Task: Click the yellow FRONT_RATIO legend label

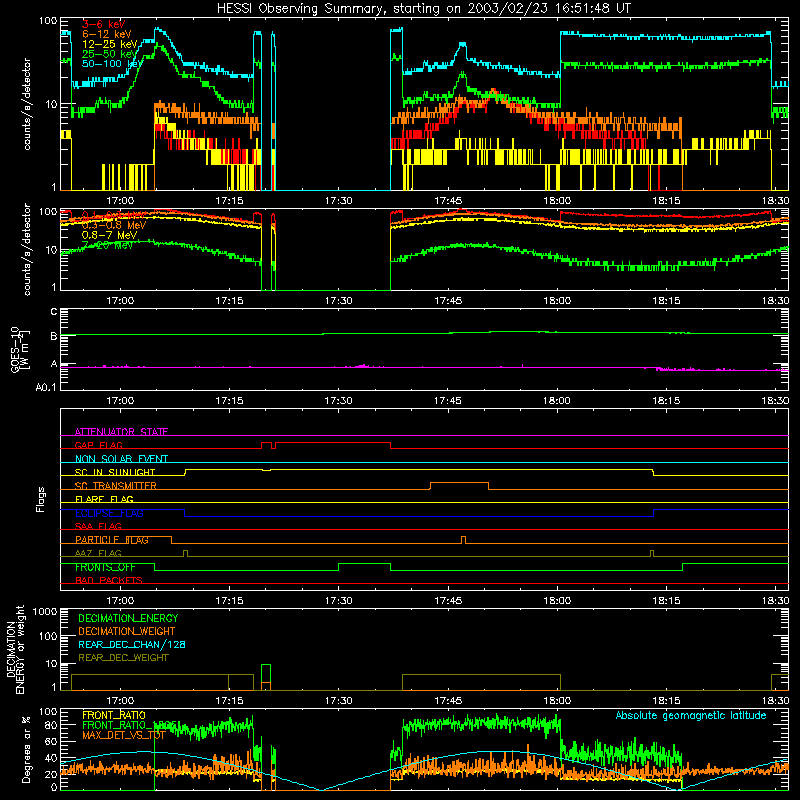Action: click(114, 715)
